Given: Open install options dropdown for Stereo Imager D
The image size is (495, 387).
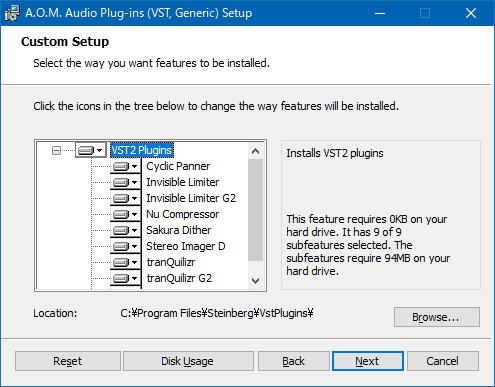Looking at the screenshot, I should 126,246.
